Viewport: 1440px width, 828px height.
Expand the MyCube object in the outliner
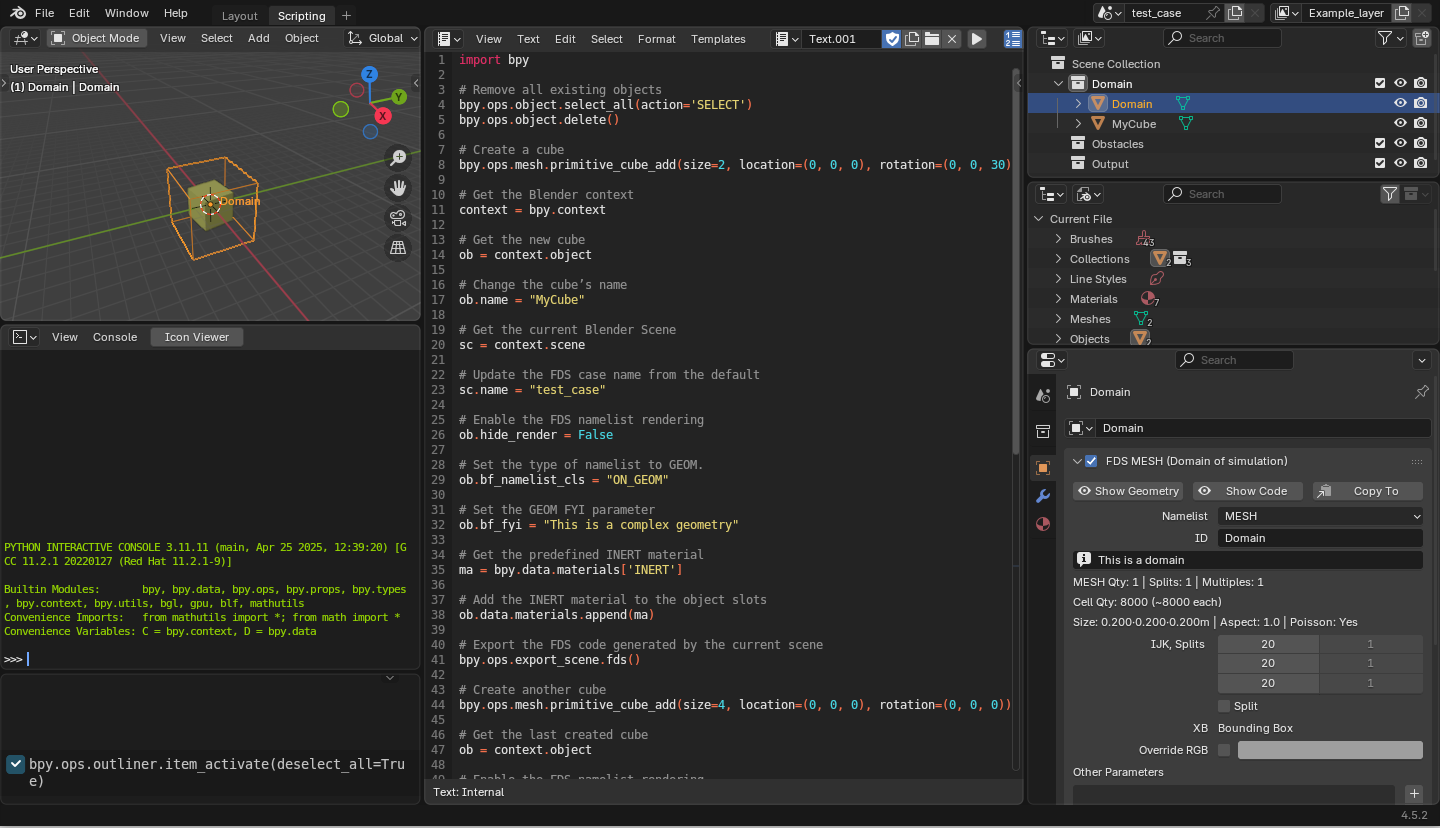pyautogui.click(x=1078, y=124)
